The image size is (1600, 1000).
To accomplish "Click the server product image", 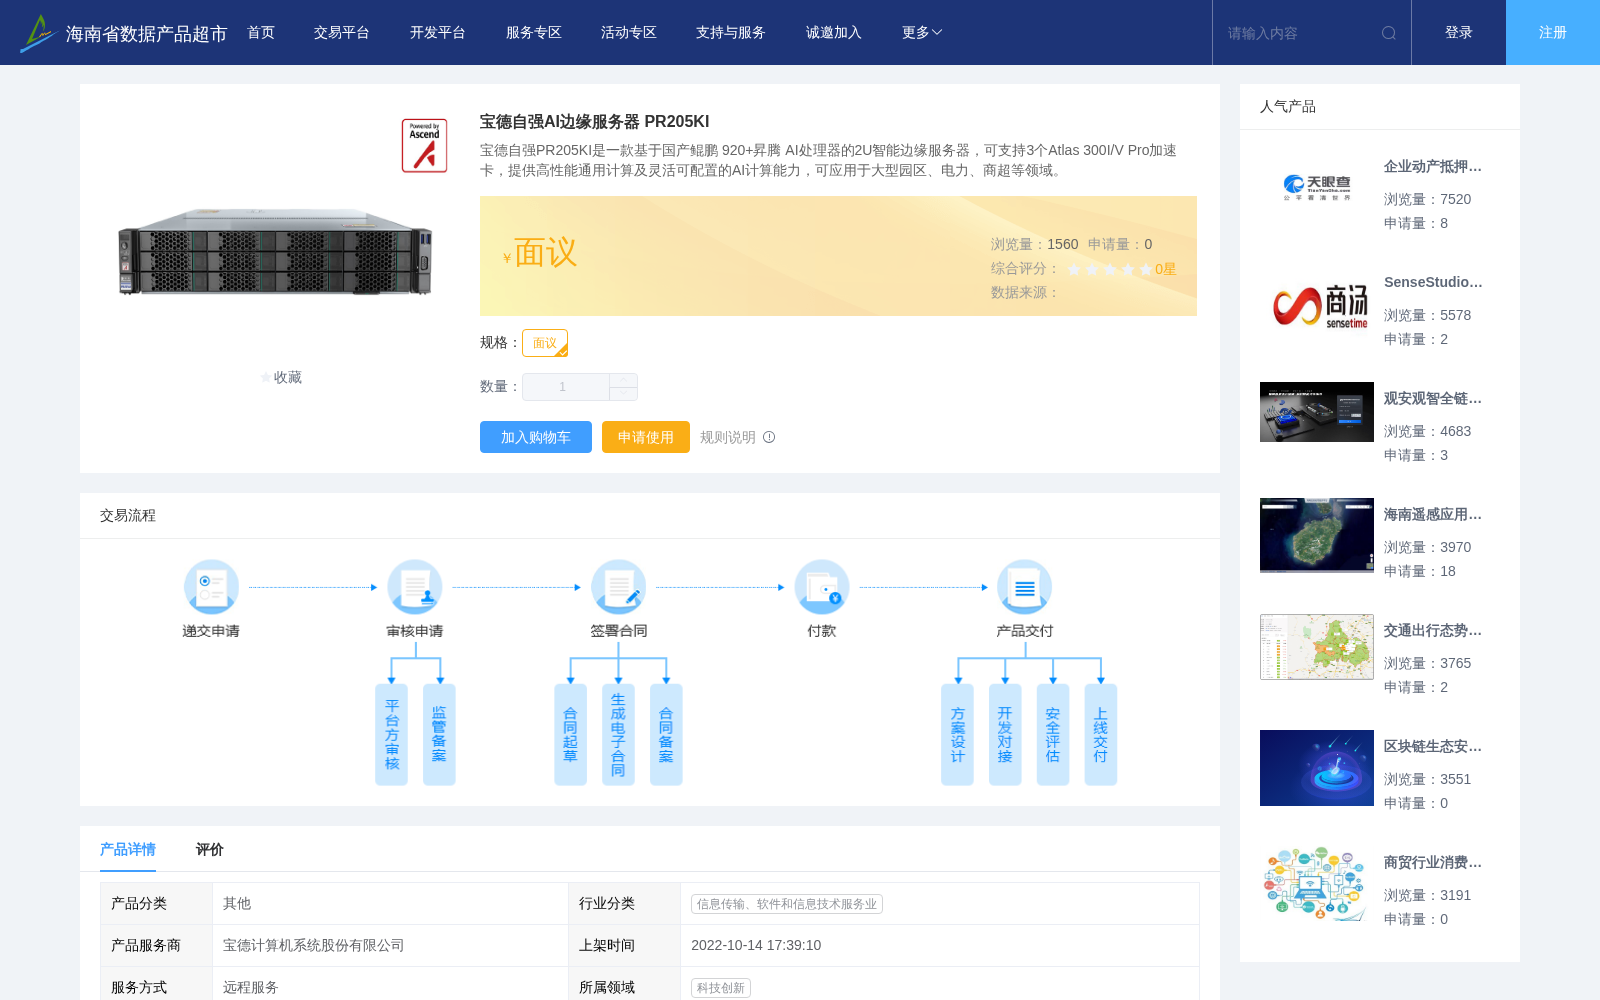I will 275,252.
